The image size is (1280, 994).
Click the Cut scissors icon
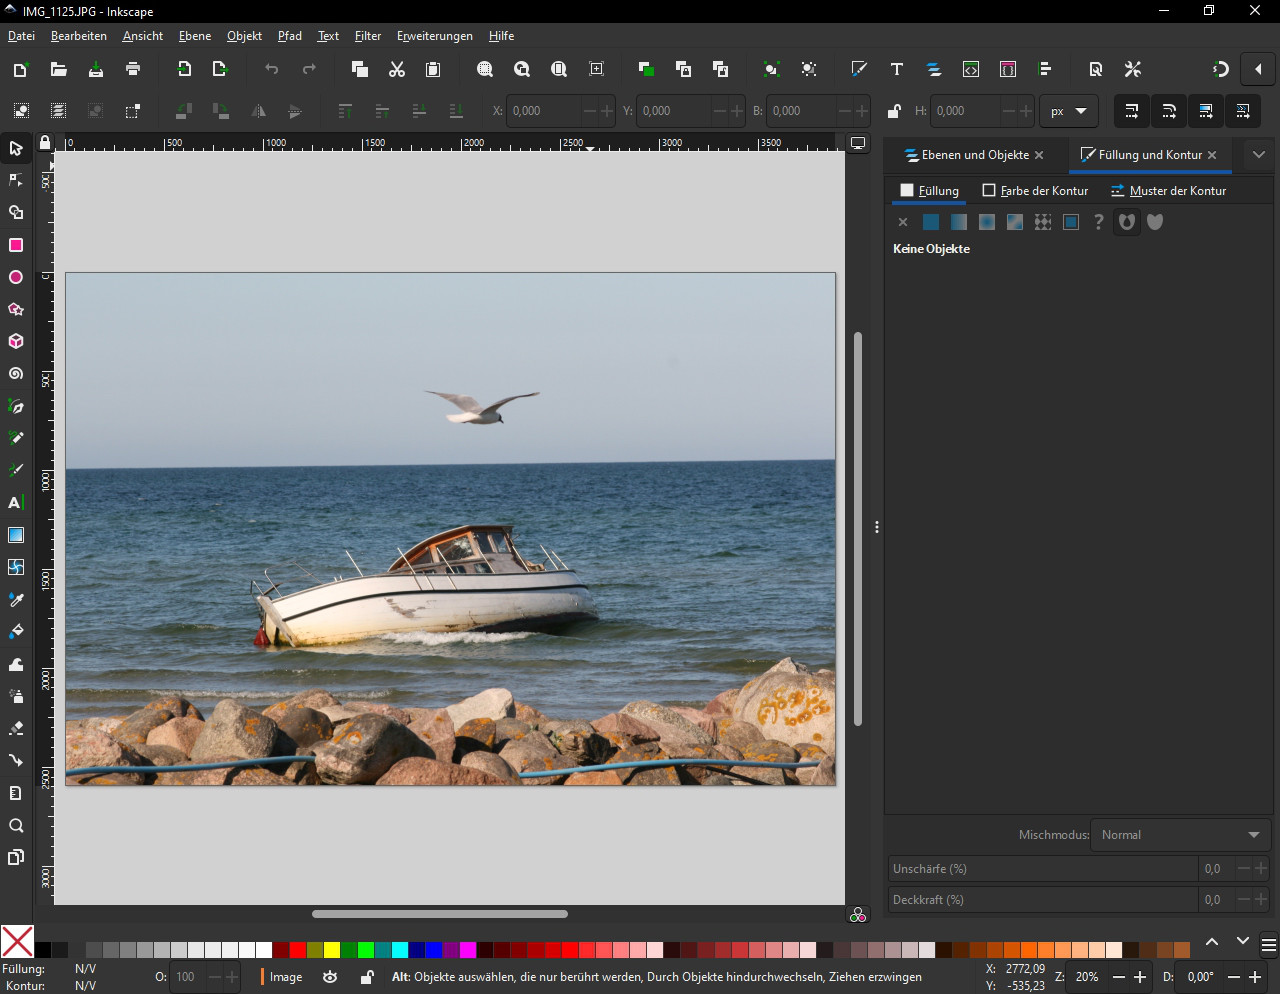(397, 69)
